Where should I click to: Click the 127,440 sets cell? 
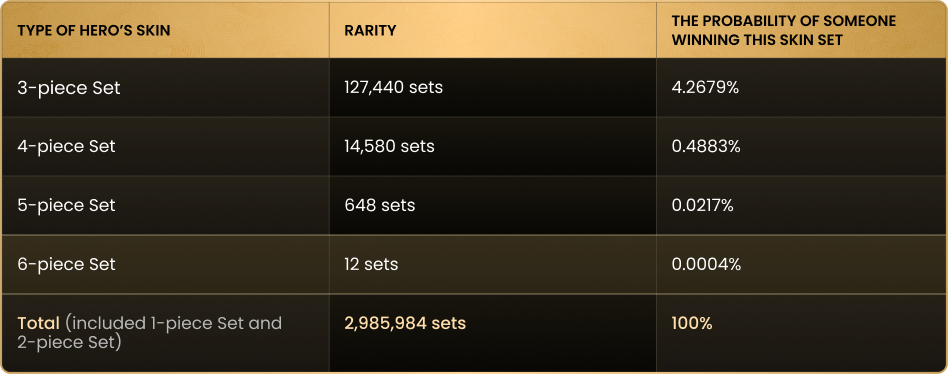coord(394,88)
